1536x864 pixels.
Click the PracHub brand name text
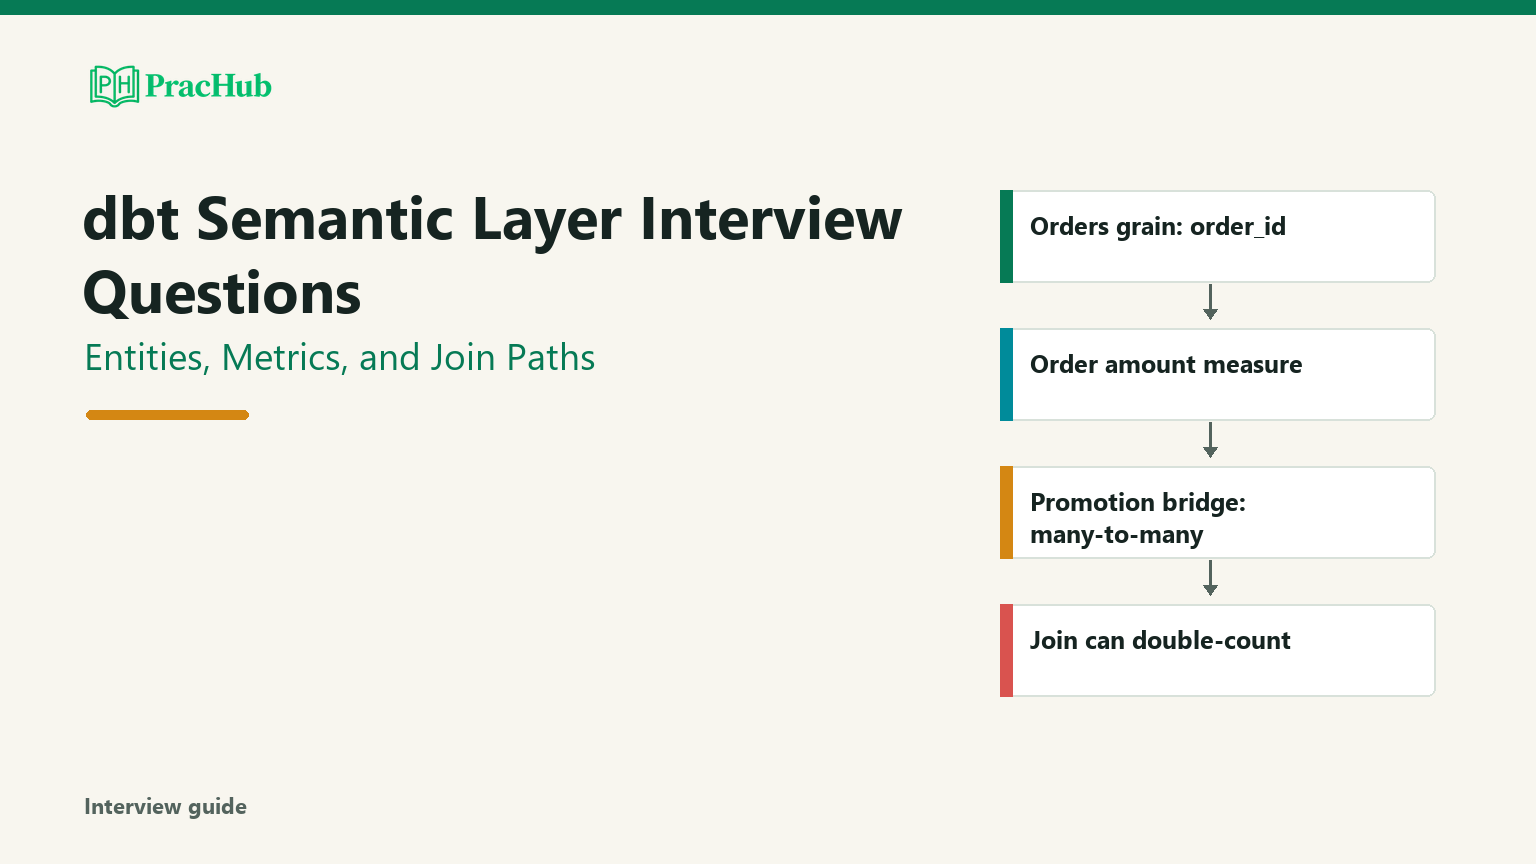208,86
